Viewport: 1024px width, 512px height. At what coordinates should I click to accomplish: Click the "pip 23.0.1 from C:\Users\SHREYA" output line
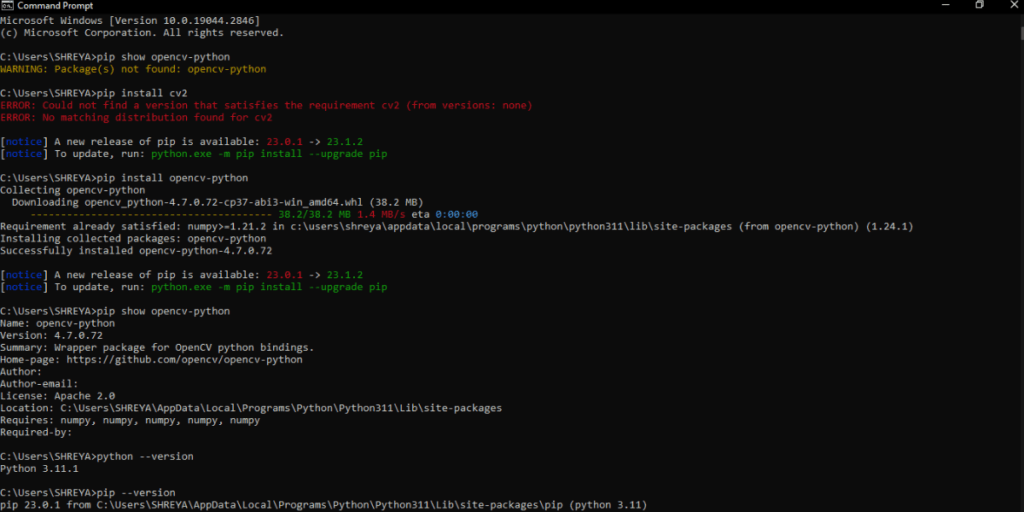tap(323, 505)
